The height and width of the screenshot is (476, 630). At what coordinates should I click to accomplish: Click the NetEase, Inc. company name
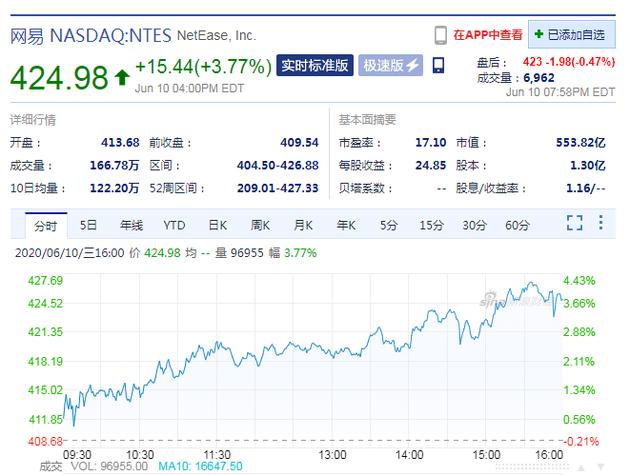(217, 36)
